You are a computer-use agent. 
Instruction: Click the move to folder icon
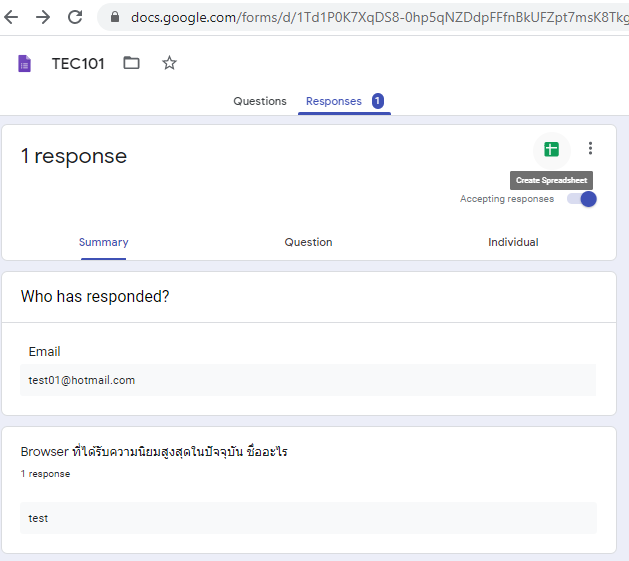131,64
